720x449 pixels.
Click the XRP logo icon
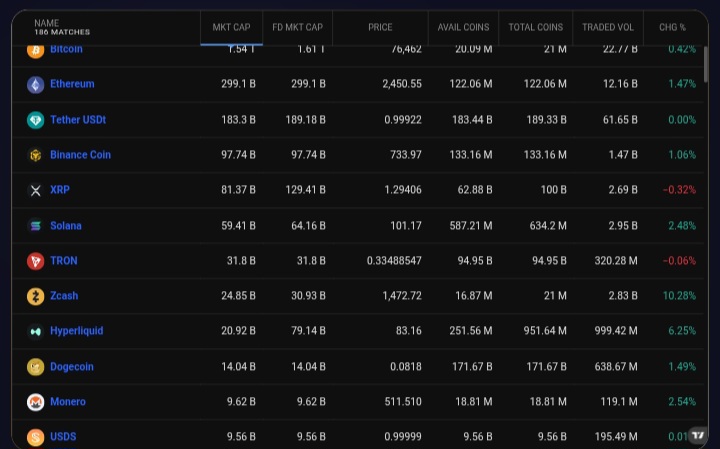pos(35,191)
